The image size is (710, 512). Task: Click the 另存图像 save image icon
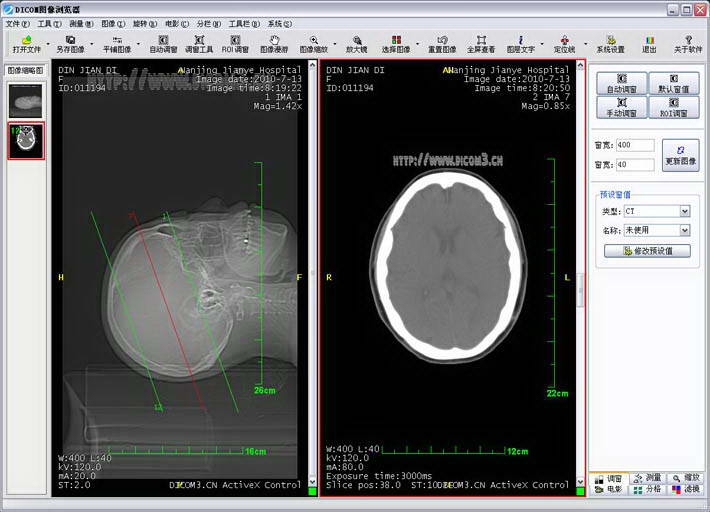[x=70, y=44]
